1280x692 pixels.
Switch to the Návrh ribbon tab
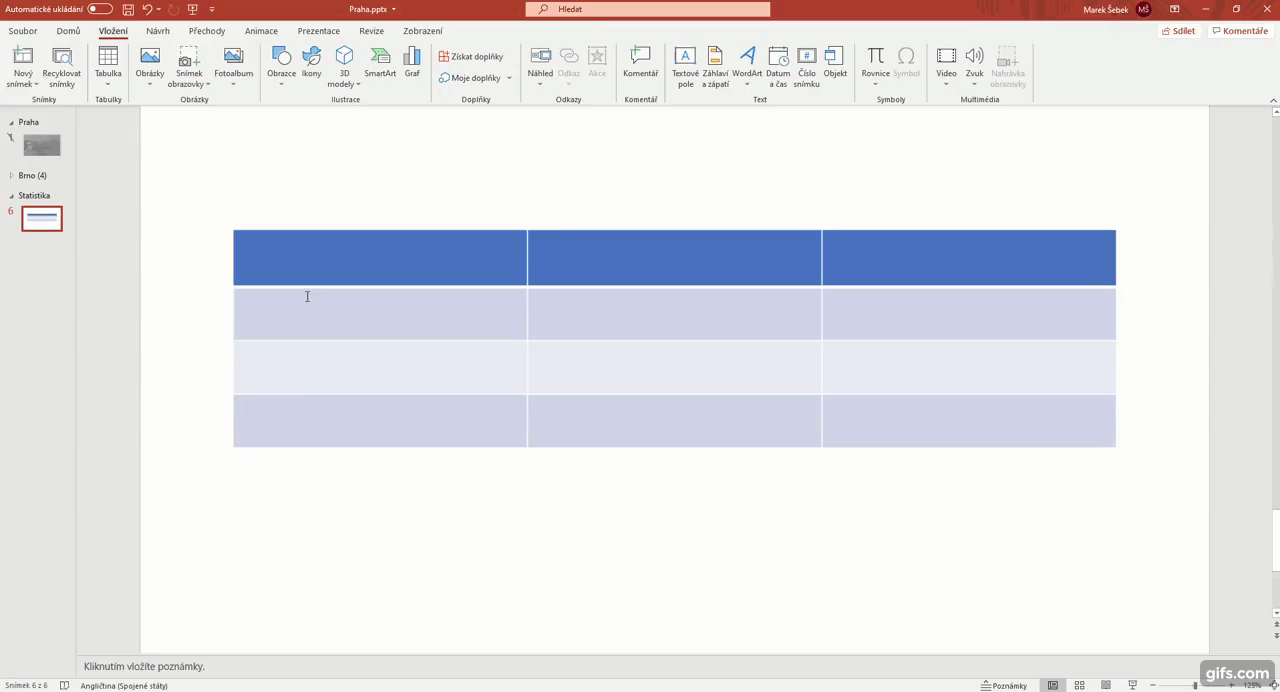pyautogui.click(x=157, y=31)
